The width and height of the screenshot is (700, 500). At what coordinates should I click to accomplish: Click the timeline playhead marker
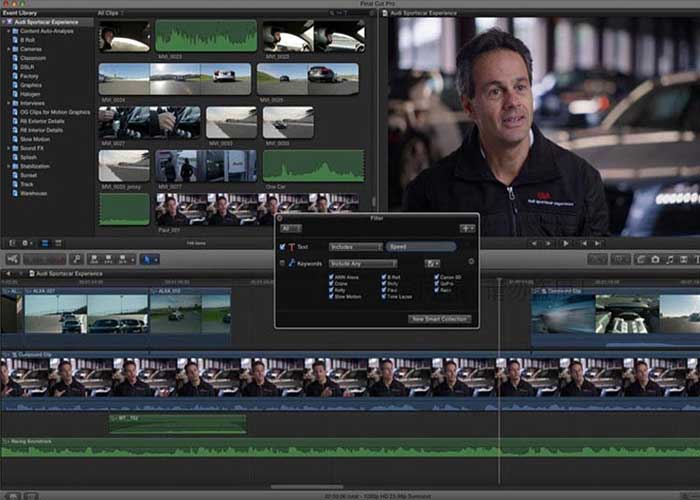click(x=500, y=280)
